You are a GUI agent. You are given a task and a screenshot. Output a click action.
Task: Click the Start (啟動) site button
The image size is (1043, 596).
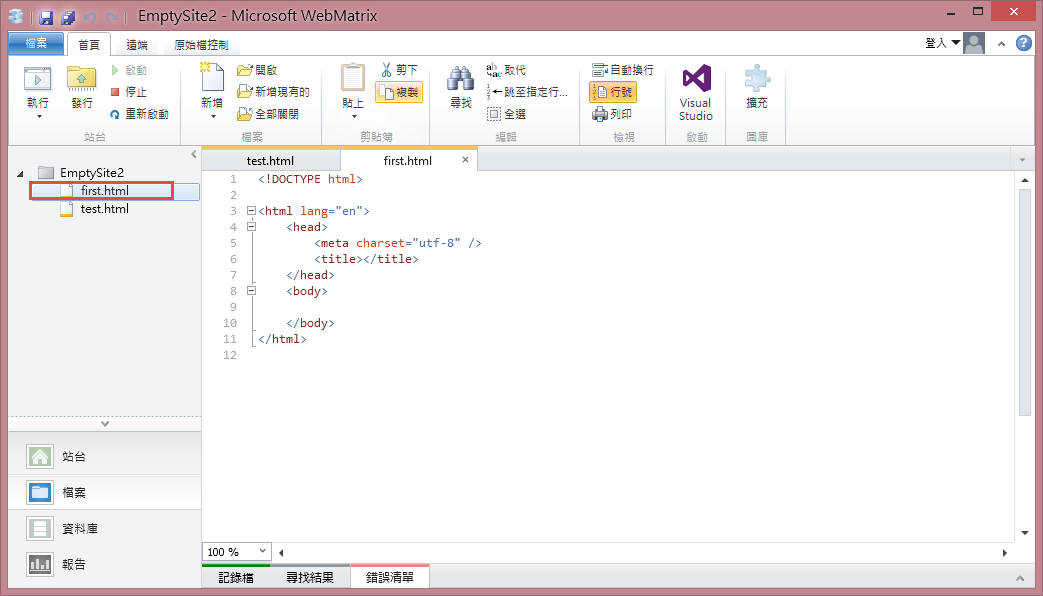coord(129,70)
